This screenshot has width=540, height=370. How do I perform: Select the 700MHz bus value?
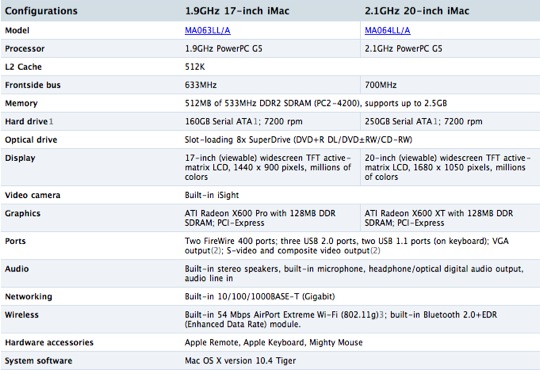(x=381, y=85)
